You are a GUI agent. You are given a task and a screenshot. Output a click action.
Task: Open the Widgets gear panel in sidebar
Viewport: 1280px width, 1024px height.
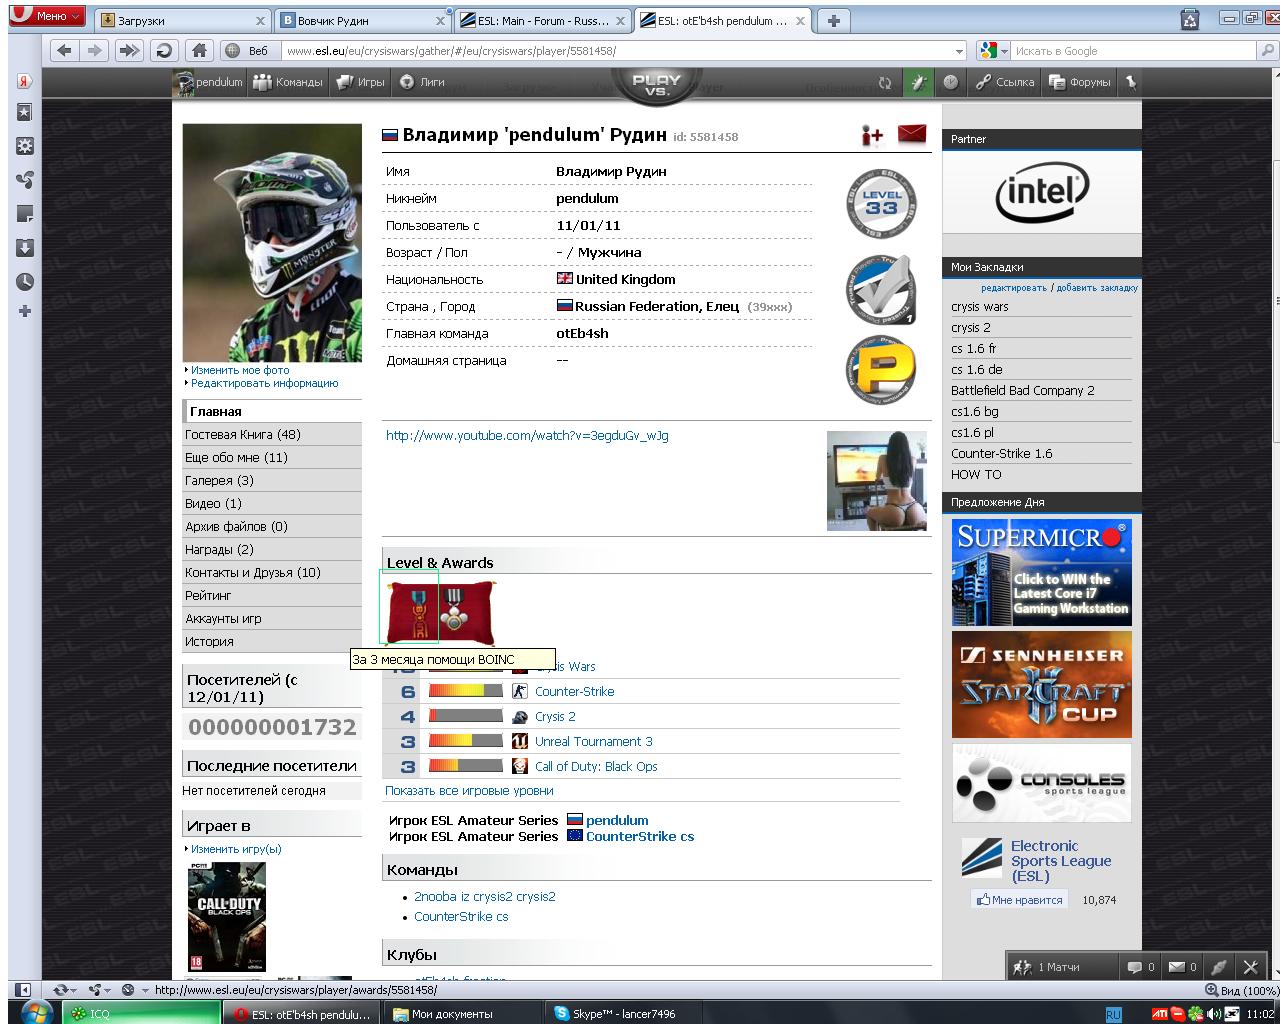tap(25, 146)
